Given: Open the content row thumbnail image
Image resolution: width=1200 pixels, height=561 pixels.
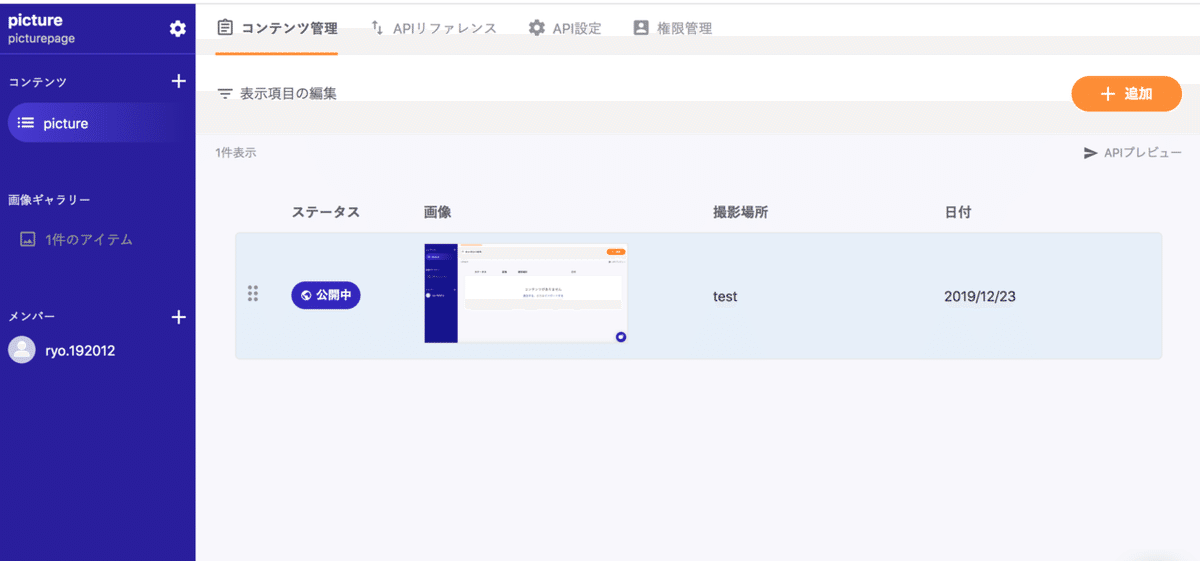Looking at the screenshot, I should [526, 294].
